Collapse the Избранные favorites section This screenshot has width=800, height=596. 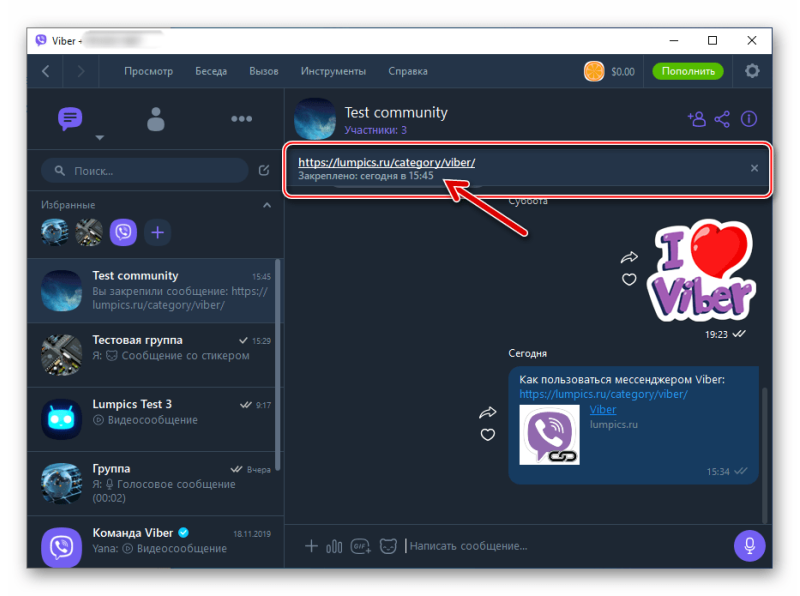[267, 205]
